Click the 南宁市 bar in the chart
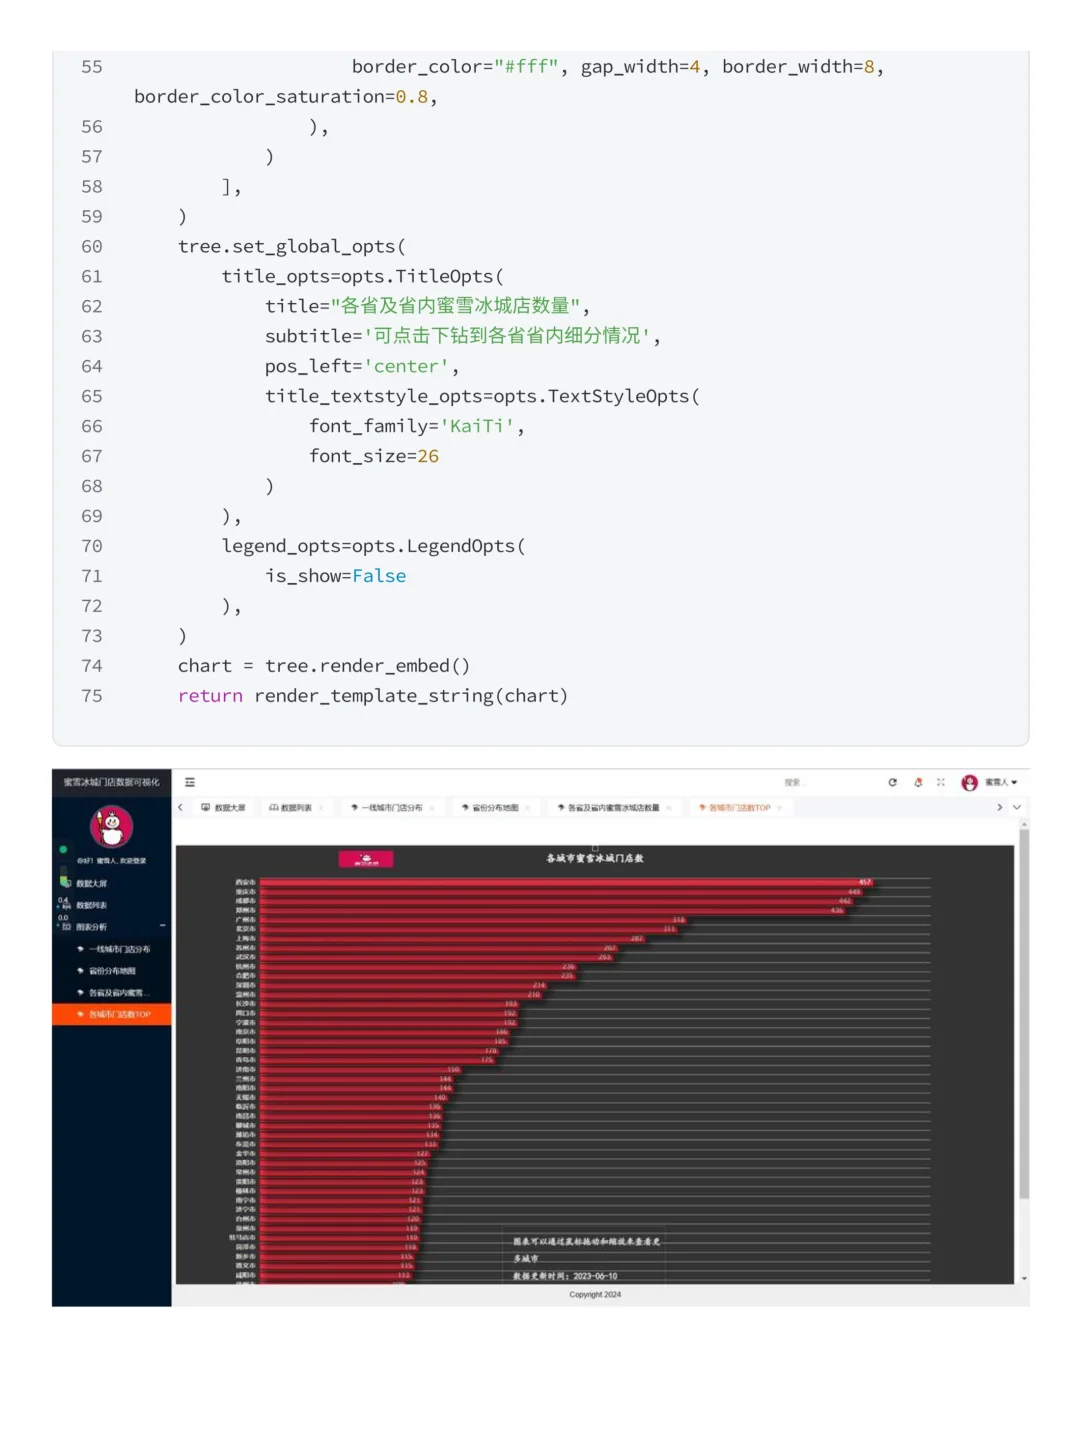This screenshot has width=1080, height=1440. [341, 1200]
